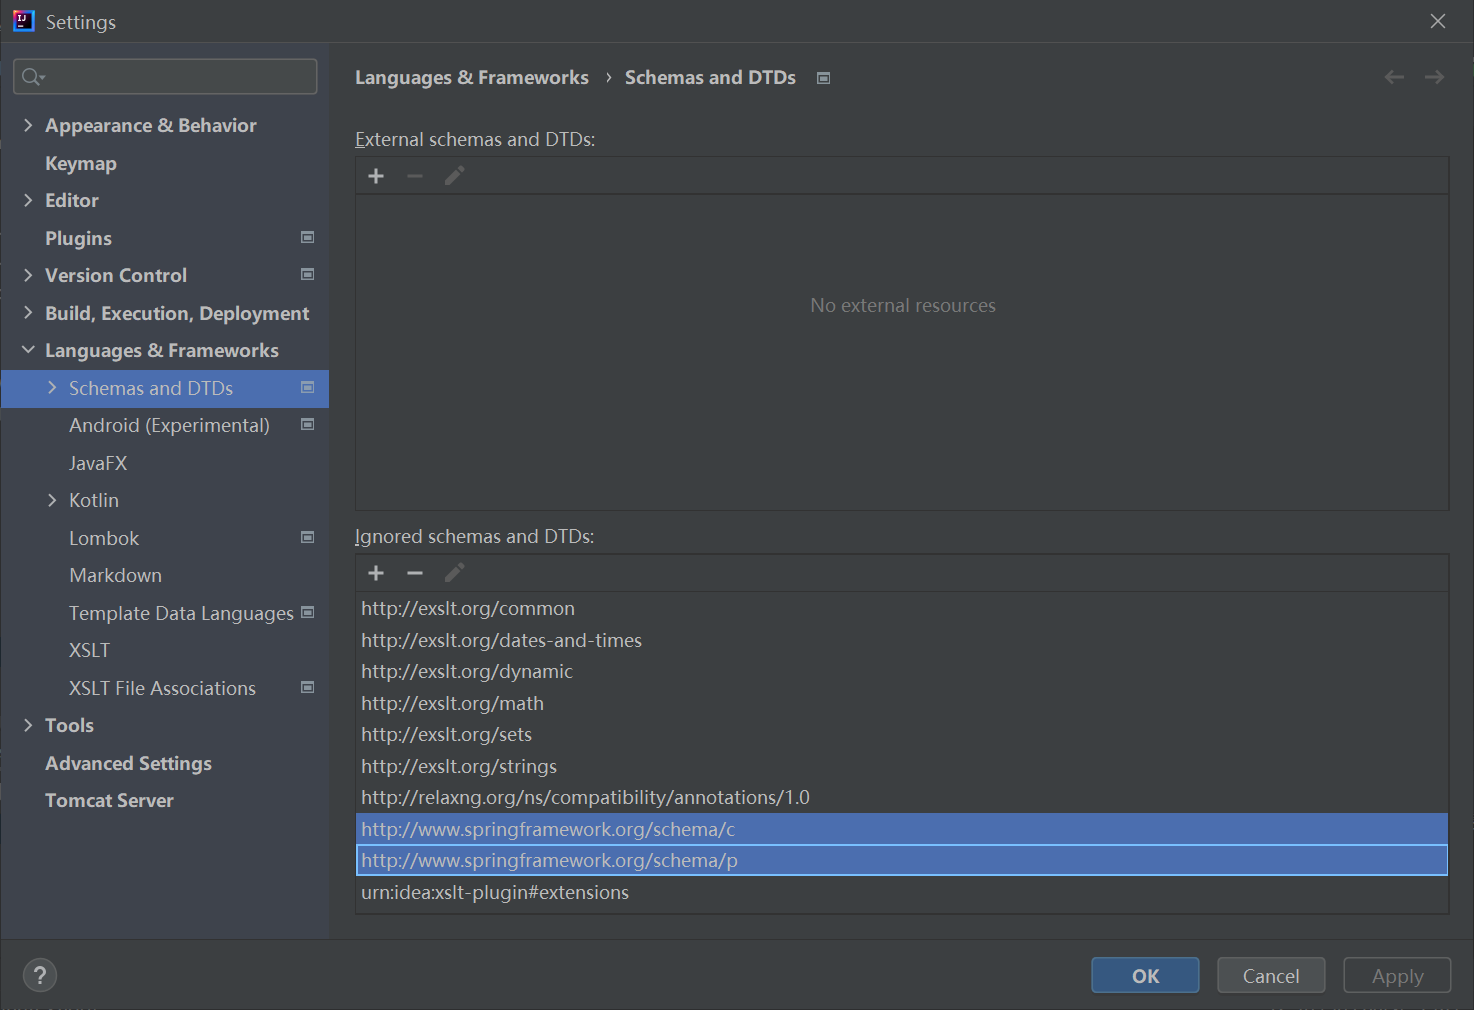Focus the settings search field
This screenshot has height=1010, width=1474.
pos(165,76)
